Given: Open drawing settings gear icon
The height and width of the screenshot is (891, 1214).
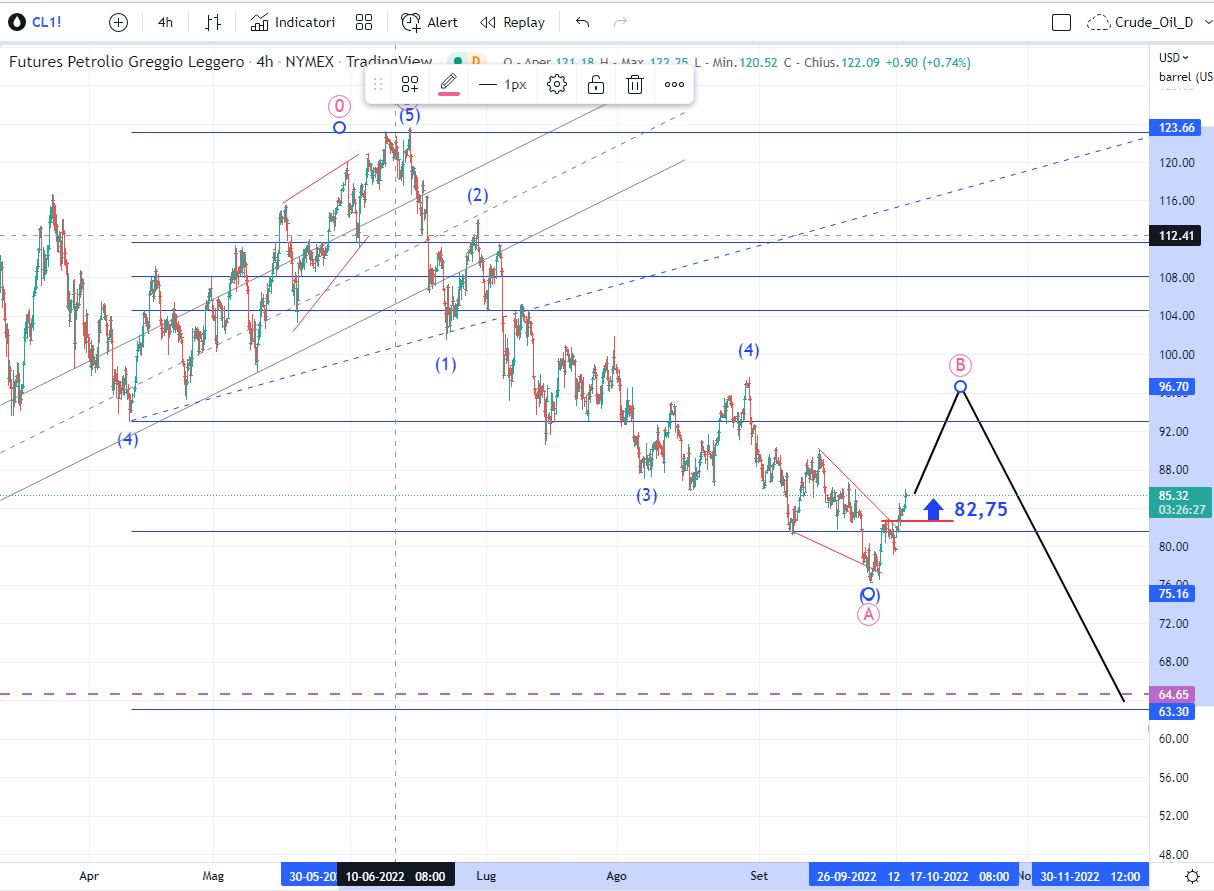Looking at the screenshot, I should pos(557,85).
